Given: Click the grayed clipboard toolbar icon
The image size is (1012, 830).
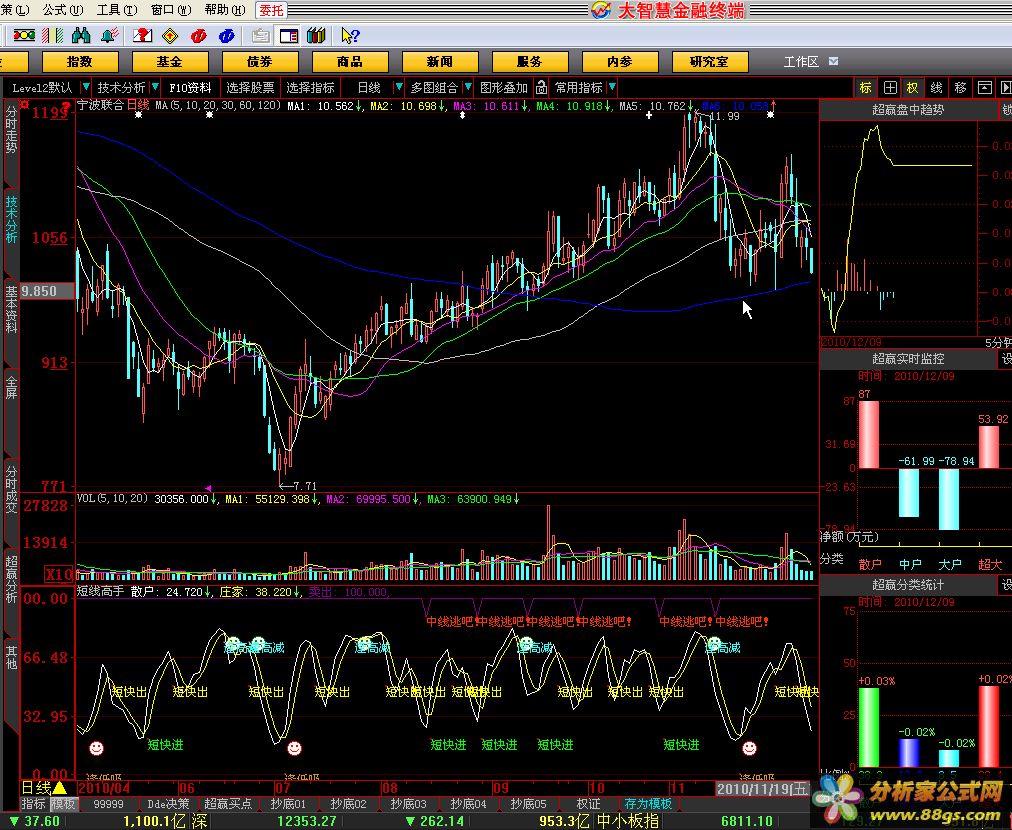Looking at the screenshot, I should (261, 35).
